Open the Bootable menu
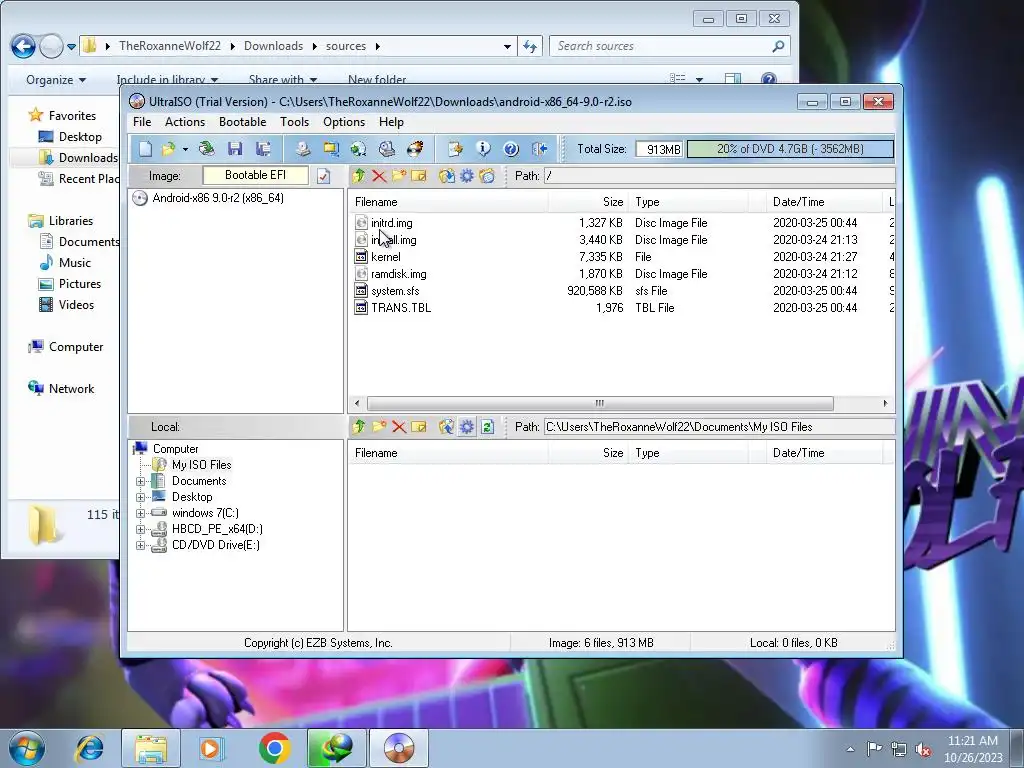 pyautogui.click(x=242, y=122)
